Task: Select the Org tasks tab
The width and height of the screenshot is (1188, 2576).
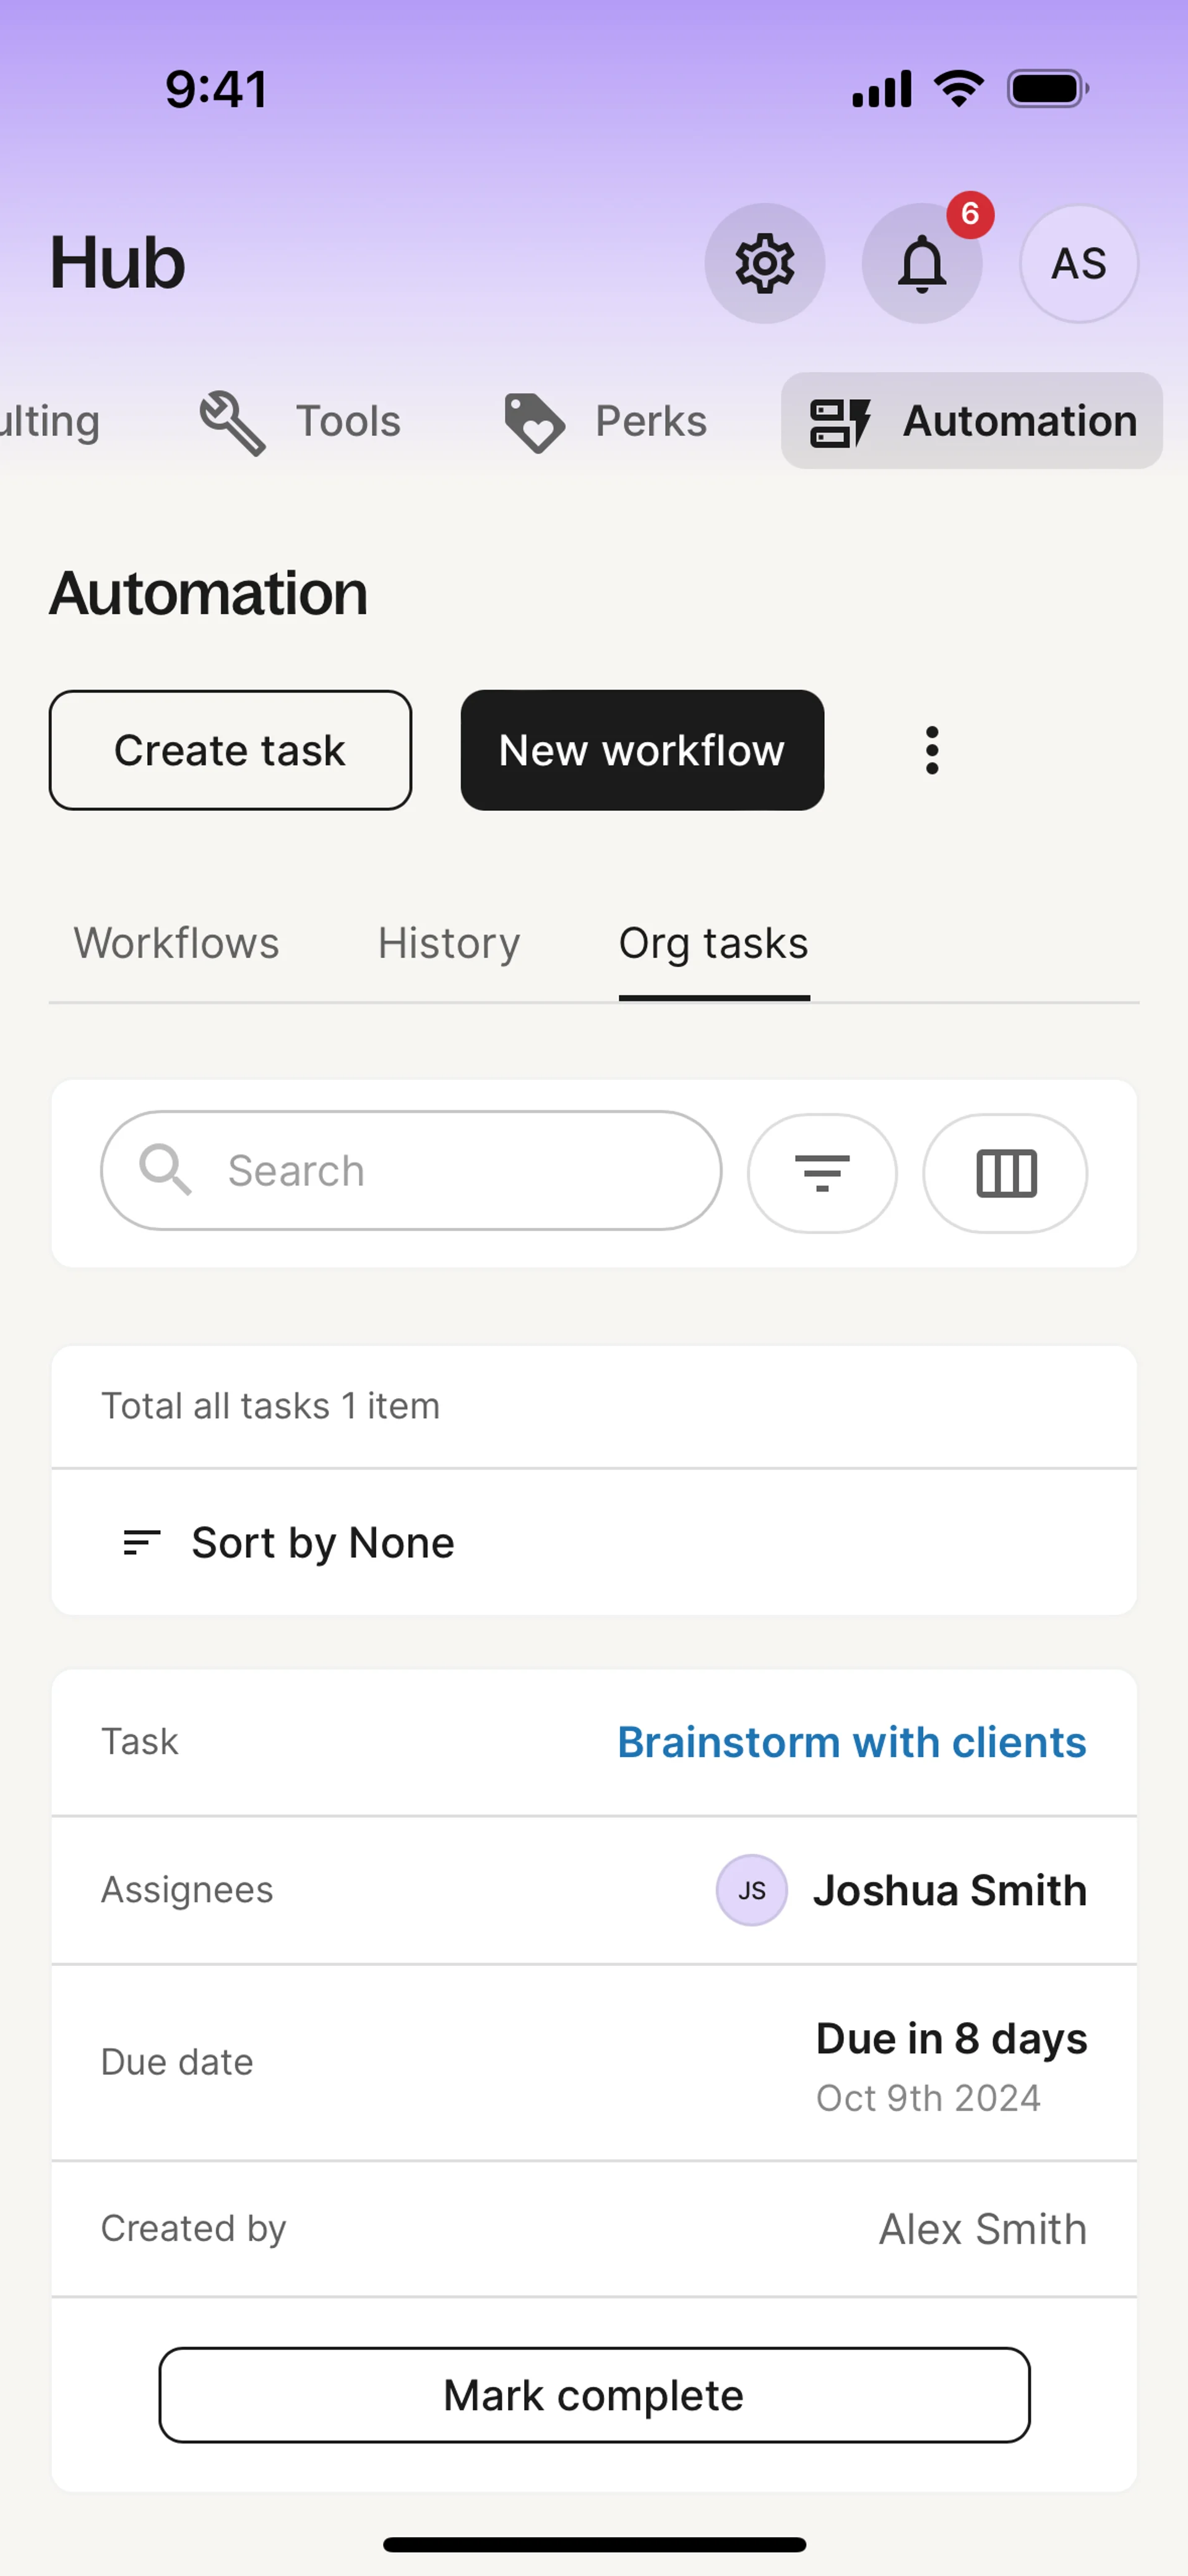Action: tap(713, 943)
